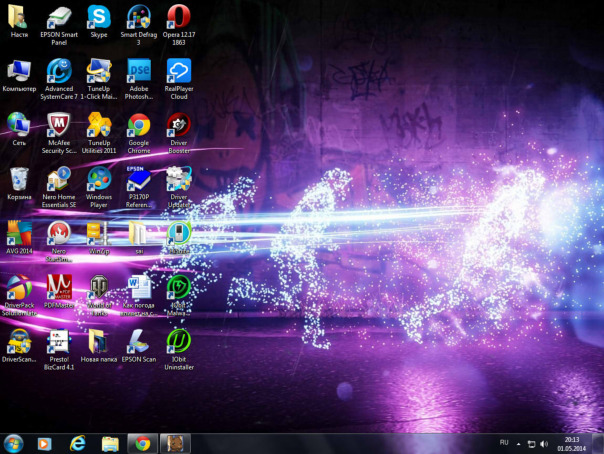Open the Skype desktop shortcut
Screen dimensions: 604x454
pos(98,17)
